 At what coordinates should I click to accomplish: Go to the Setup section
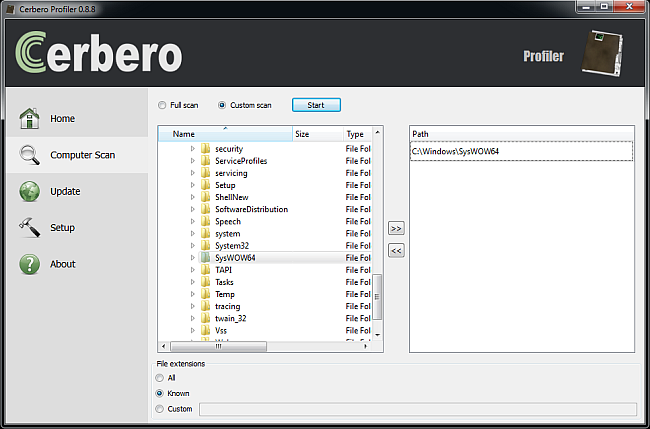coord(77,228)
